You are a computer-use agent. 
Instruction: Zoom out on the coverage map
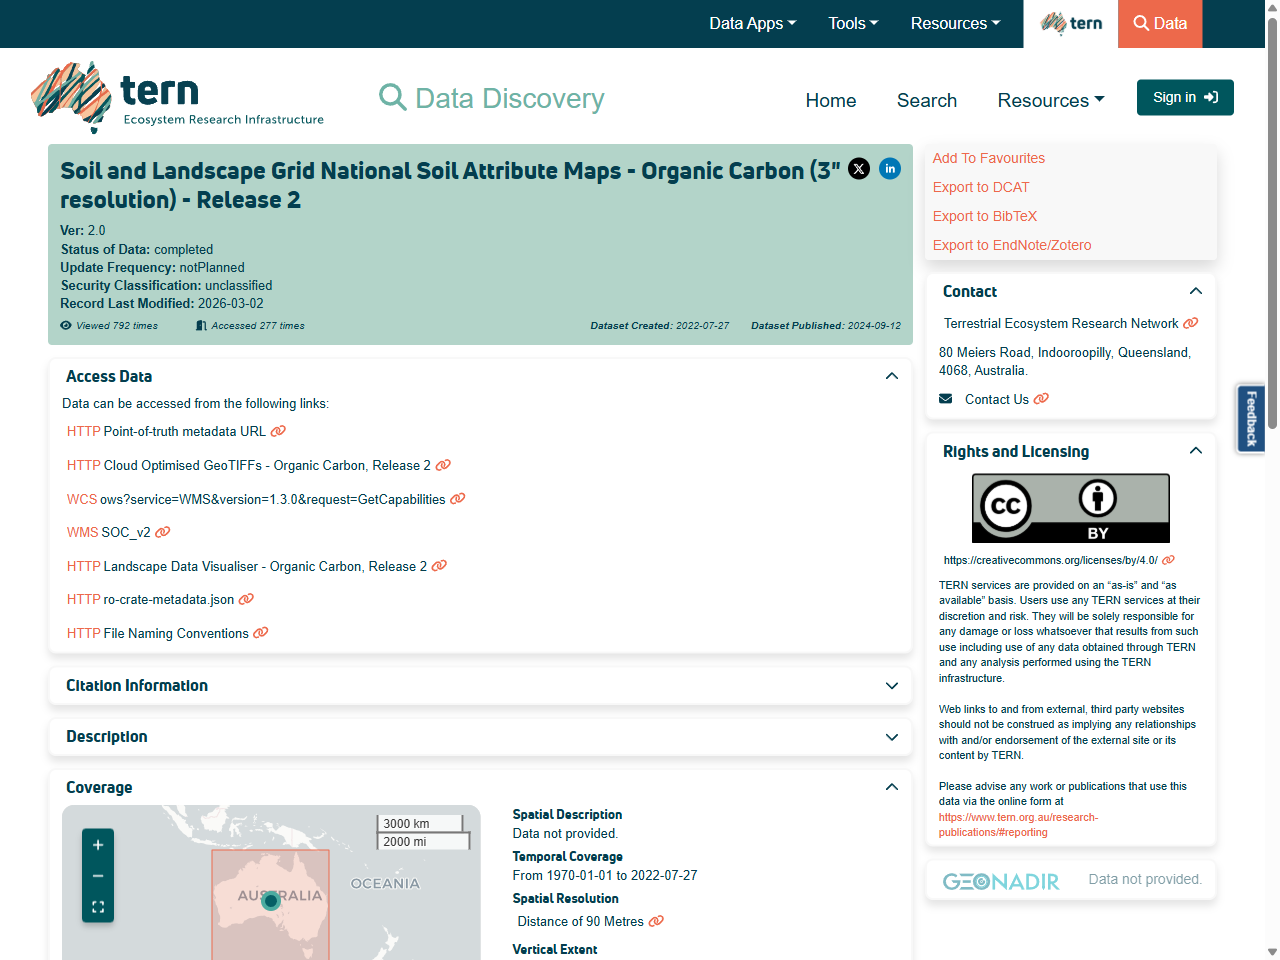point(97,876)
